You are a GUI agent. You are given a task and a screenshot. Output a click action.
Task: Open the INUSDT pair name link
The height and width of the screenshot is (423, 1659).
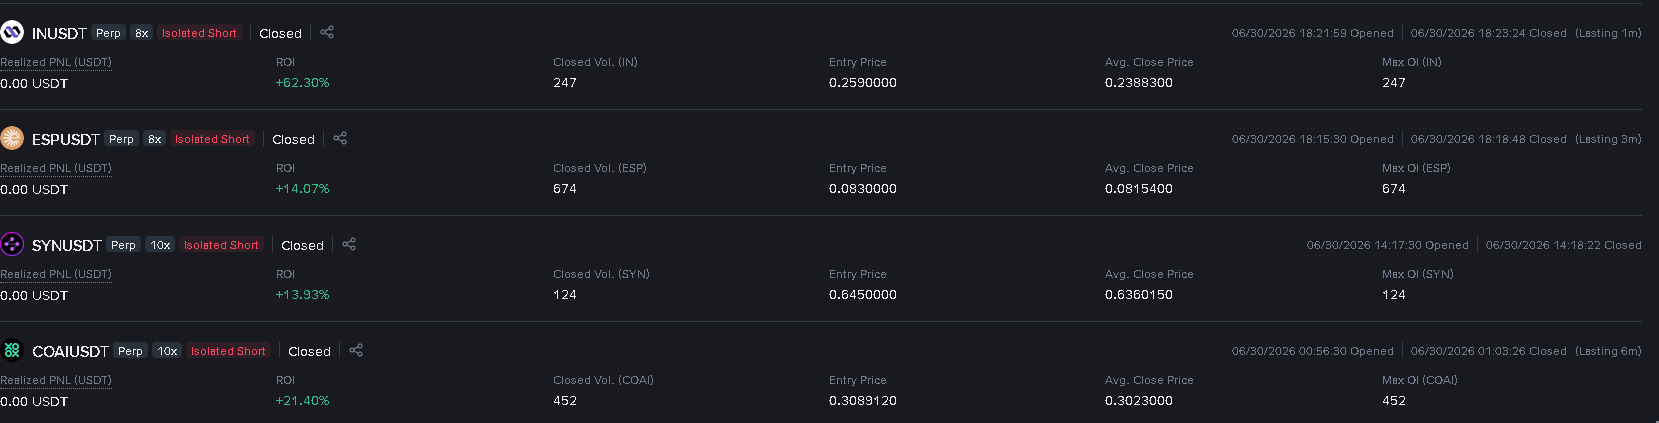point(59,33)
